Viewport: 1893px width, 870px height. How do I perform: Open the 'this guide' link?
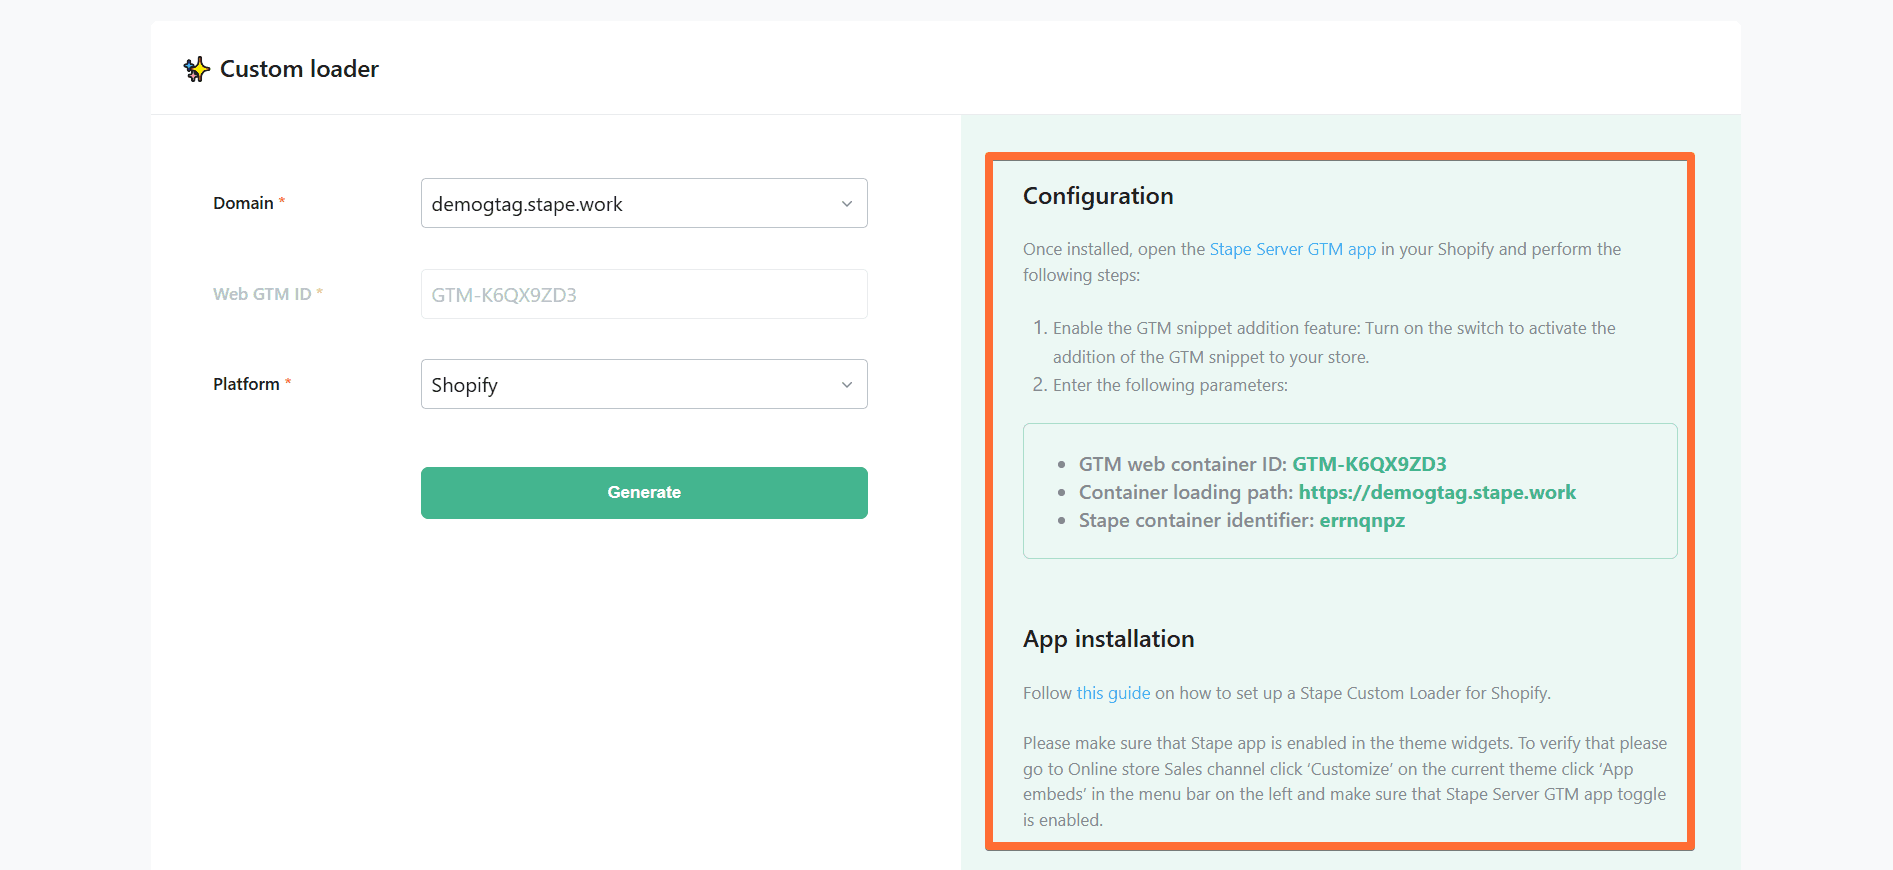1113,693
